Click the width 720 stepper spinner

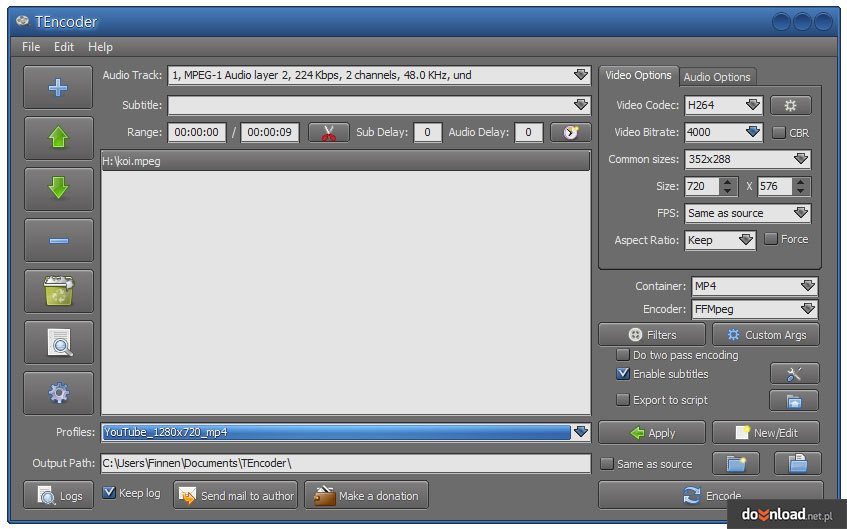[x=728, y=186]
